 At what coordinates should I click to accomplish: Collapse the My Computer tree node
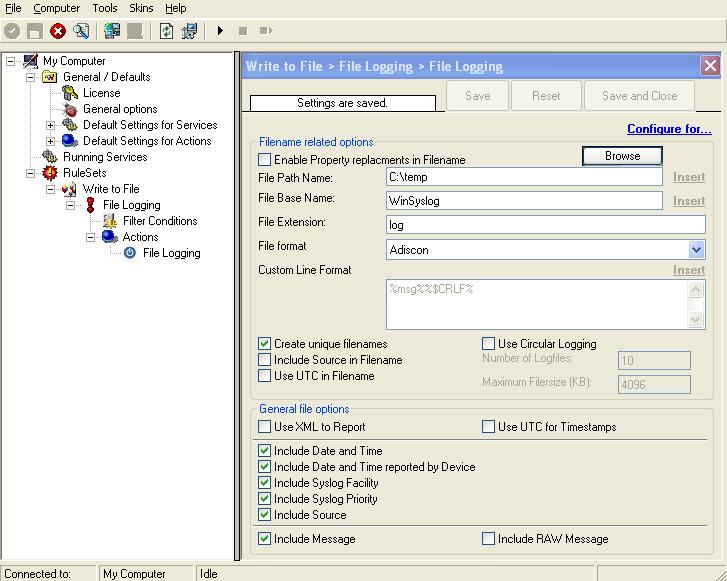point(10,61)
